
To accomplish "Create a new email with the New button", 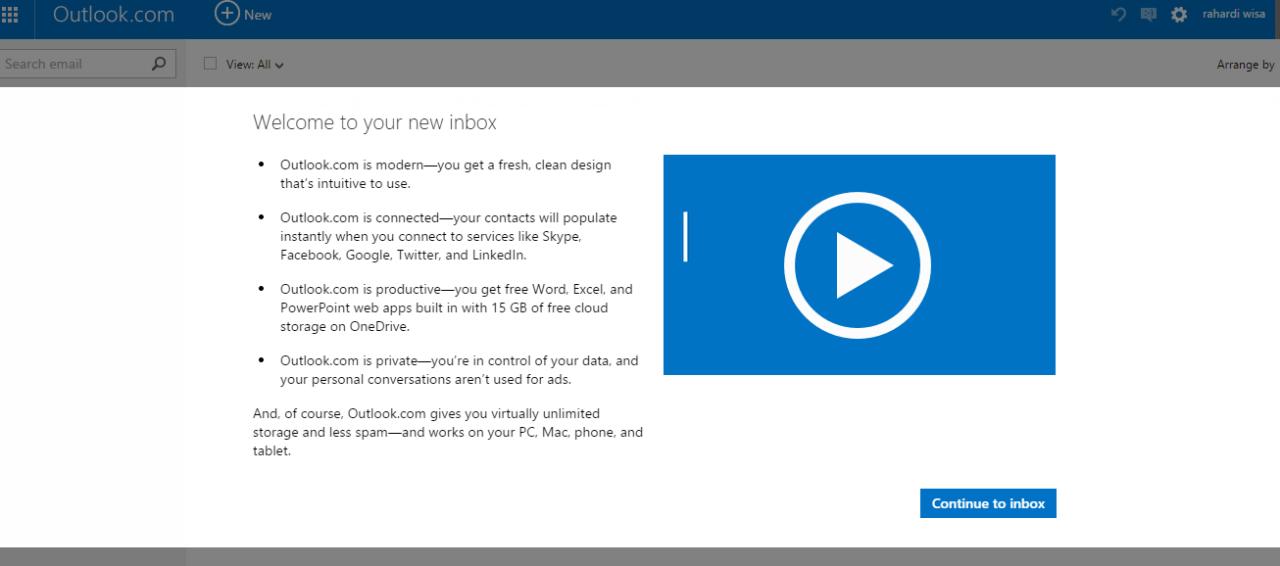I will coord(243,14).
